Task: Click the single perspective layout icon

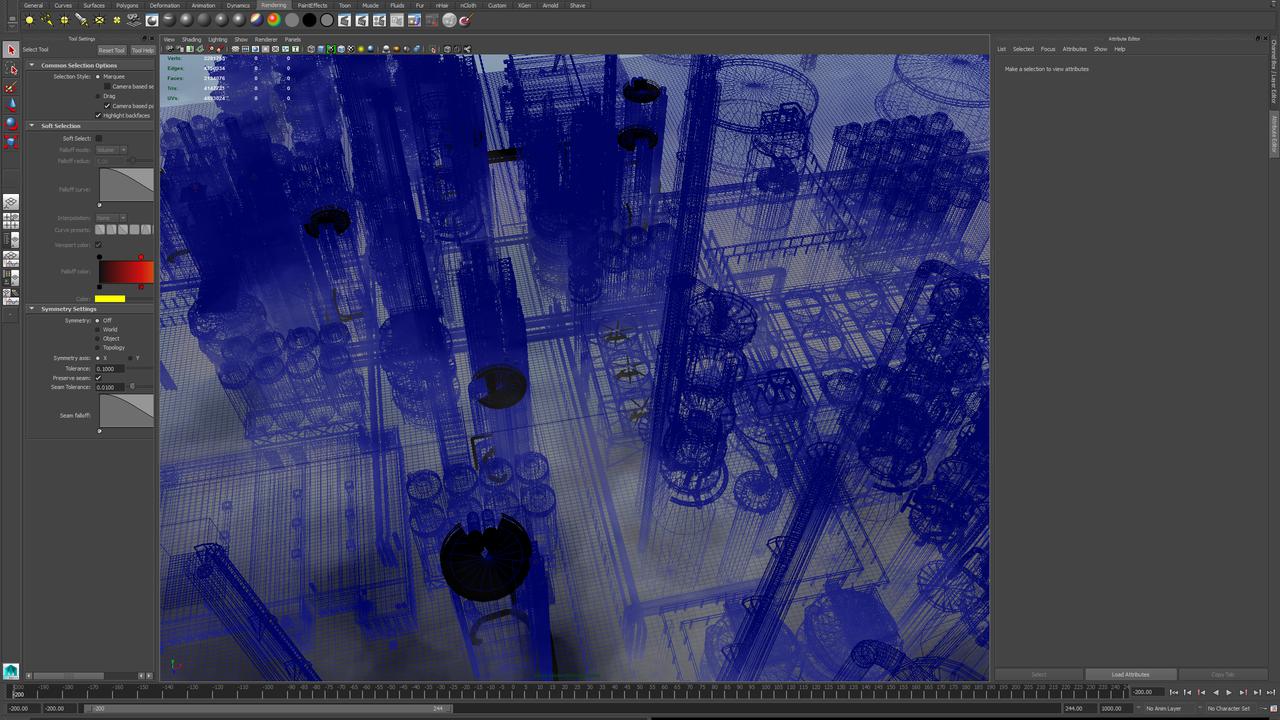Action: (11, 203)
